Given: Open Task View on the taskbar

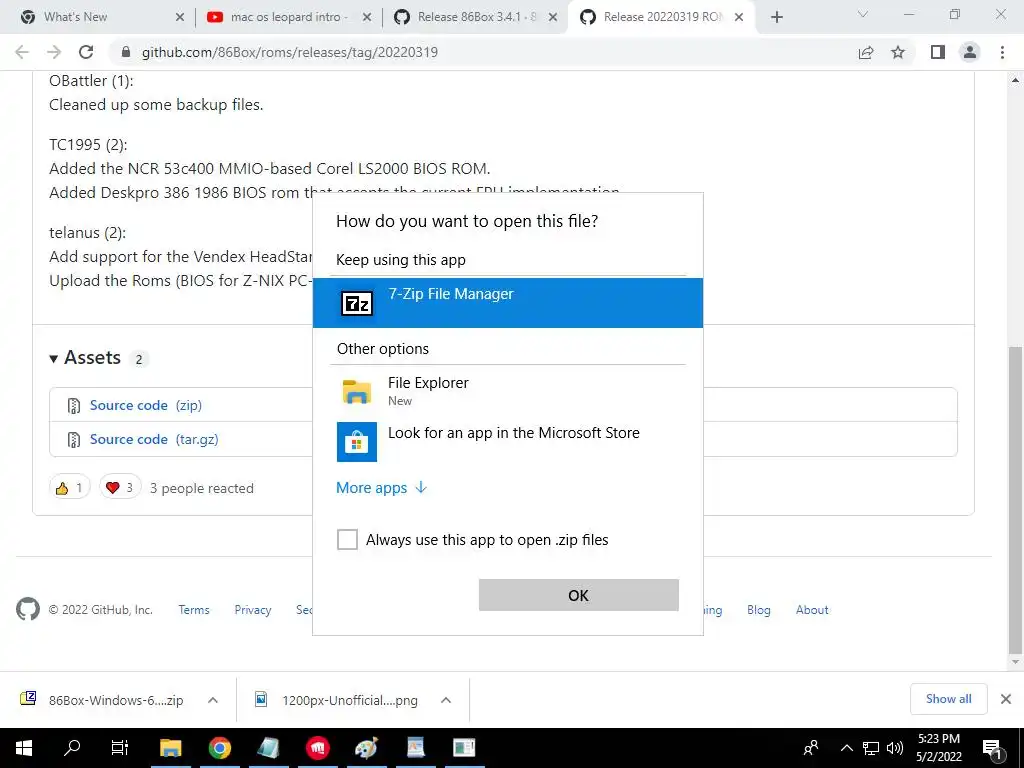Looking at the screenshot, I should (120, 748).
